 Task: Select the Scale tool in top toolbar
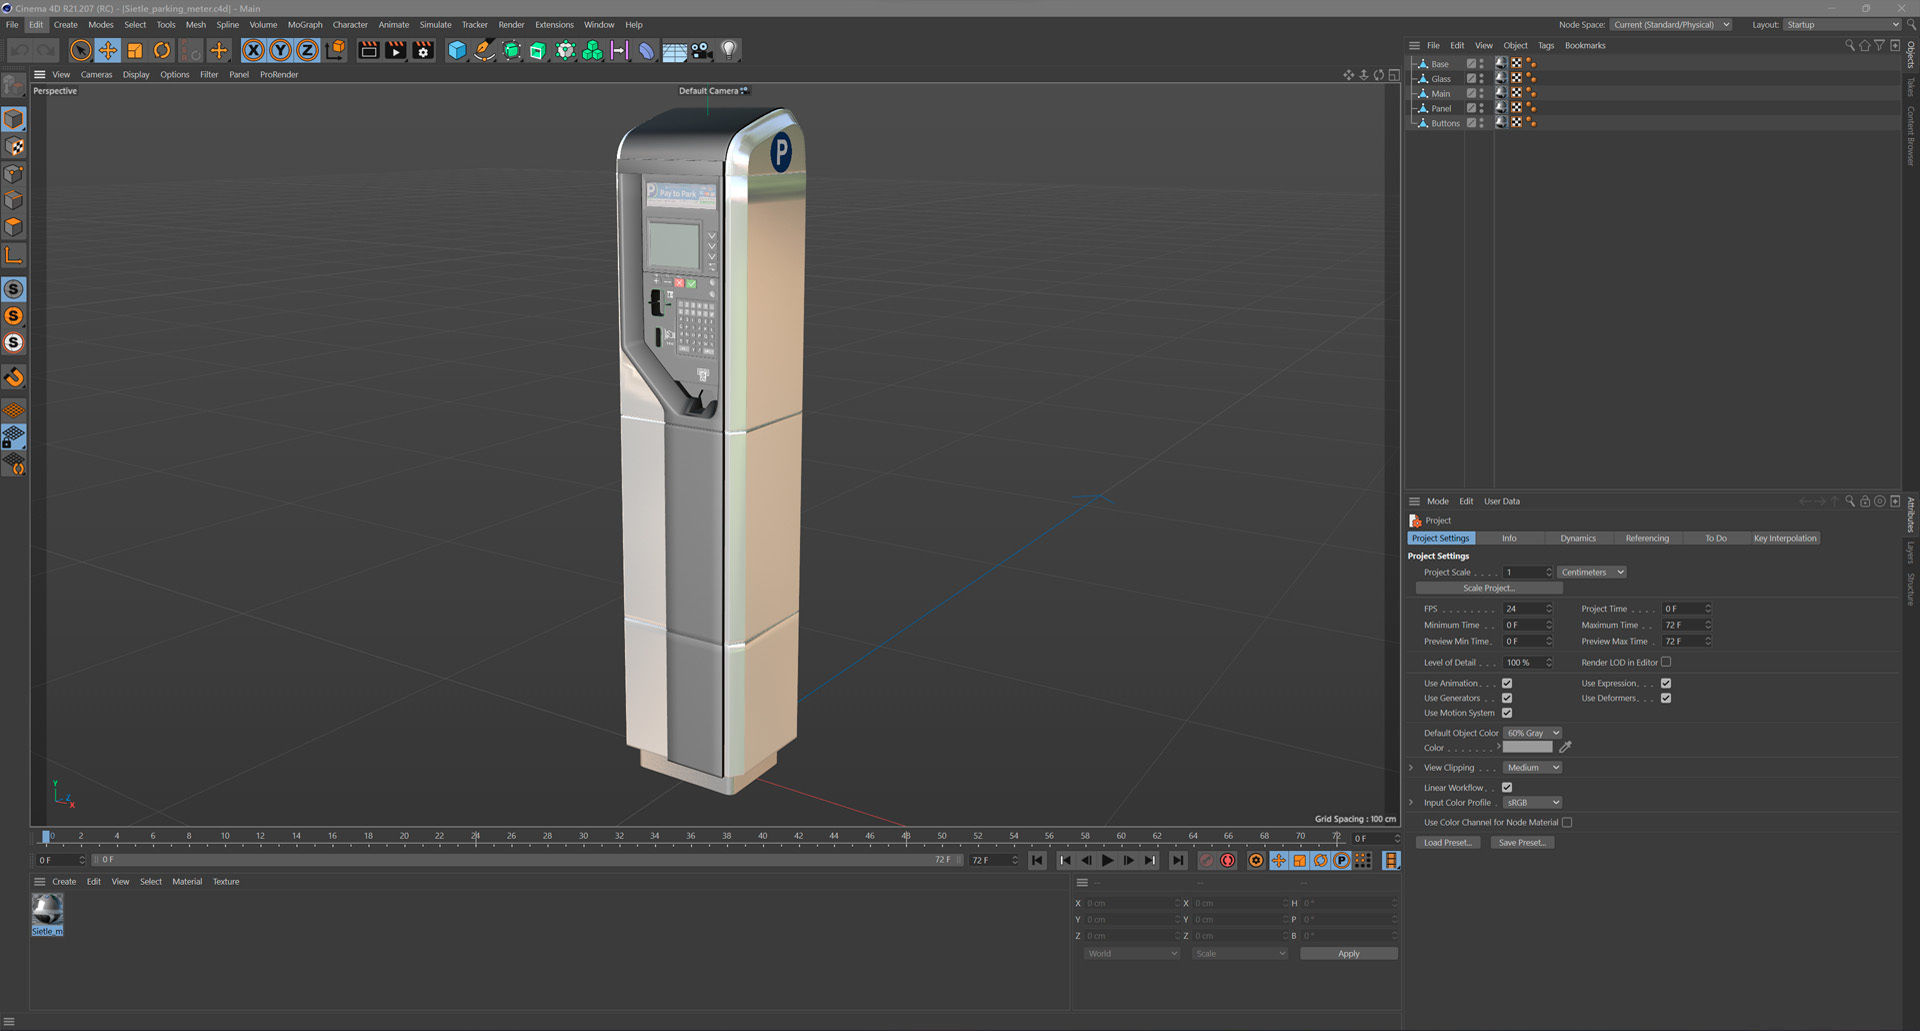pos(135,50)
